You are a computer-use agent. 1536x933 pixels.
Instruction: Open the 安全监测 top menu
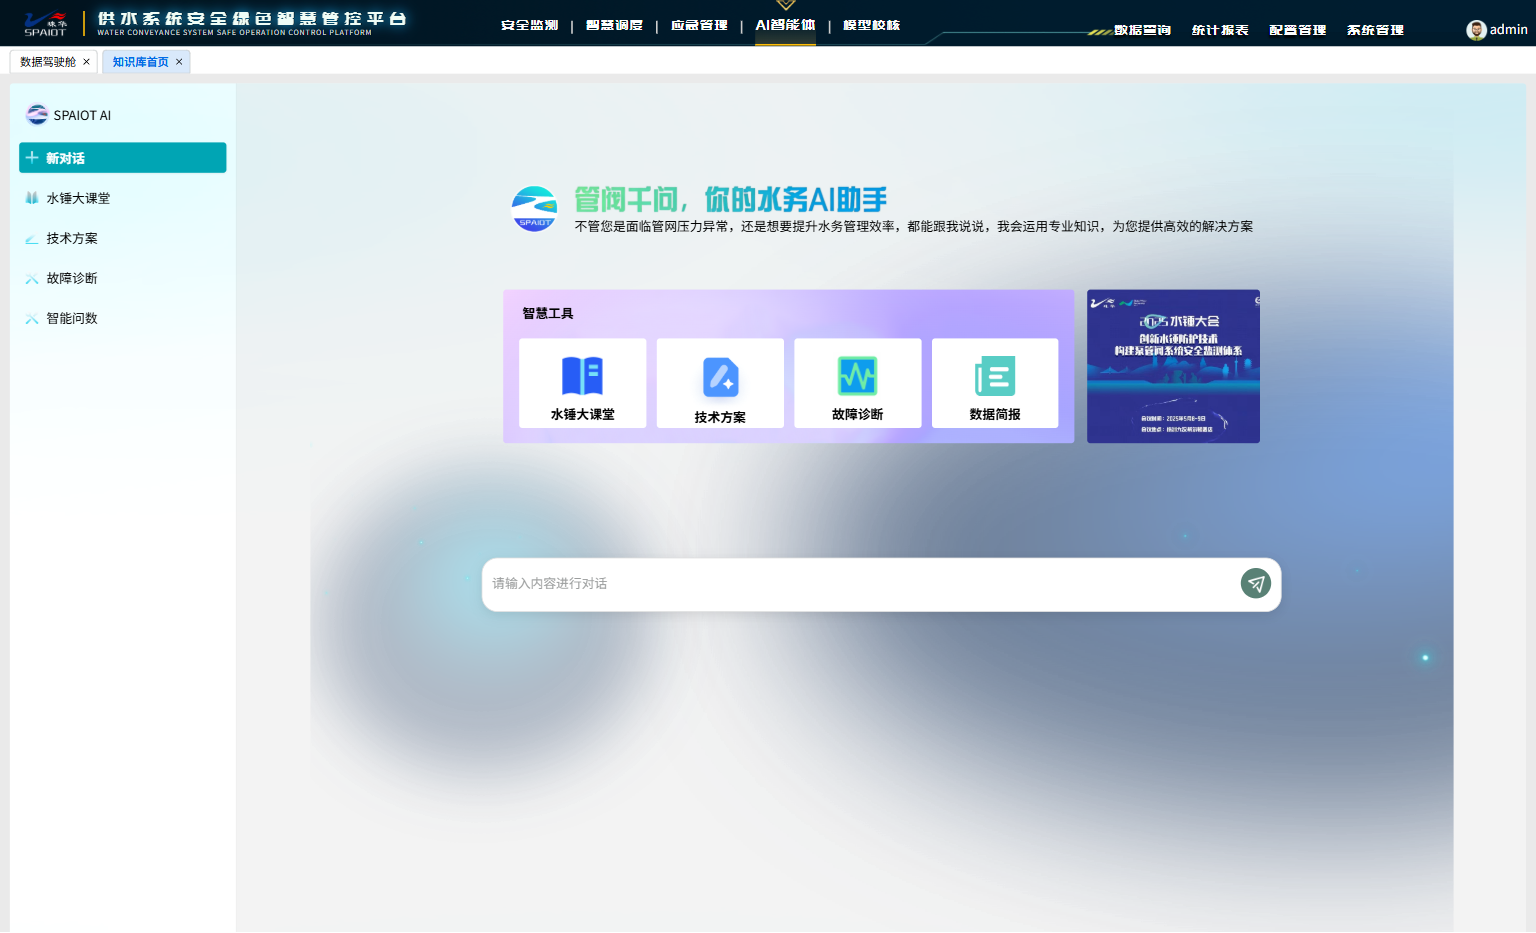(x=529, y=25)
